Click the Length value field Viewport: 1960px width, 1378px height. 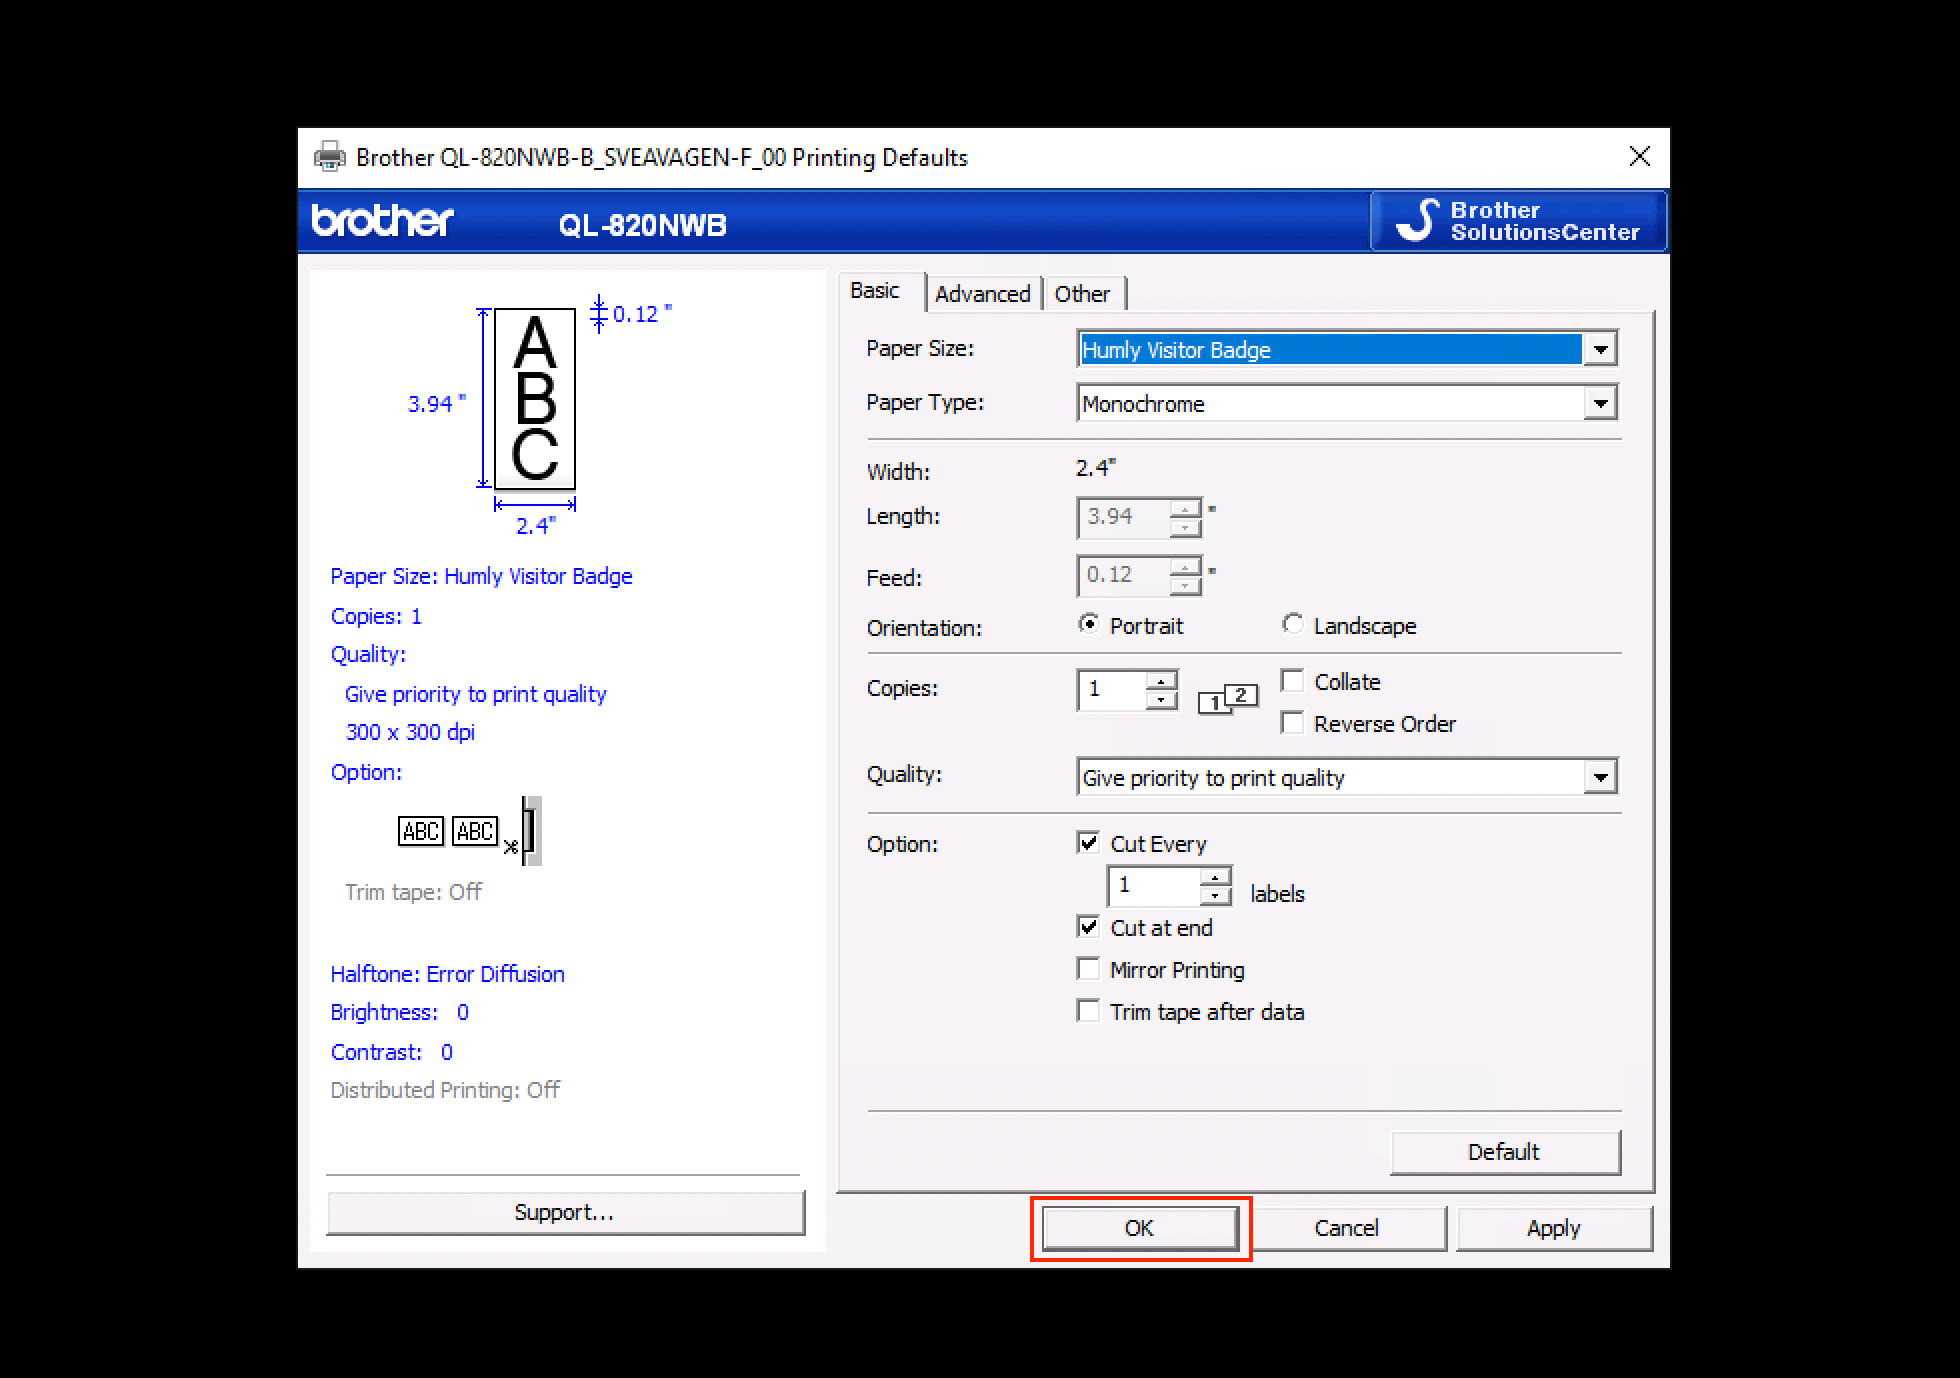(x=1123, y=517)
